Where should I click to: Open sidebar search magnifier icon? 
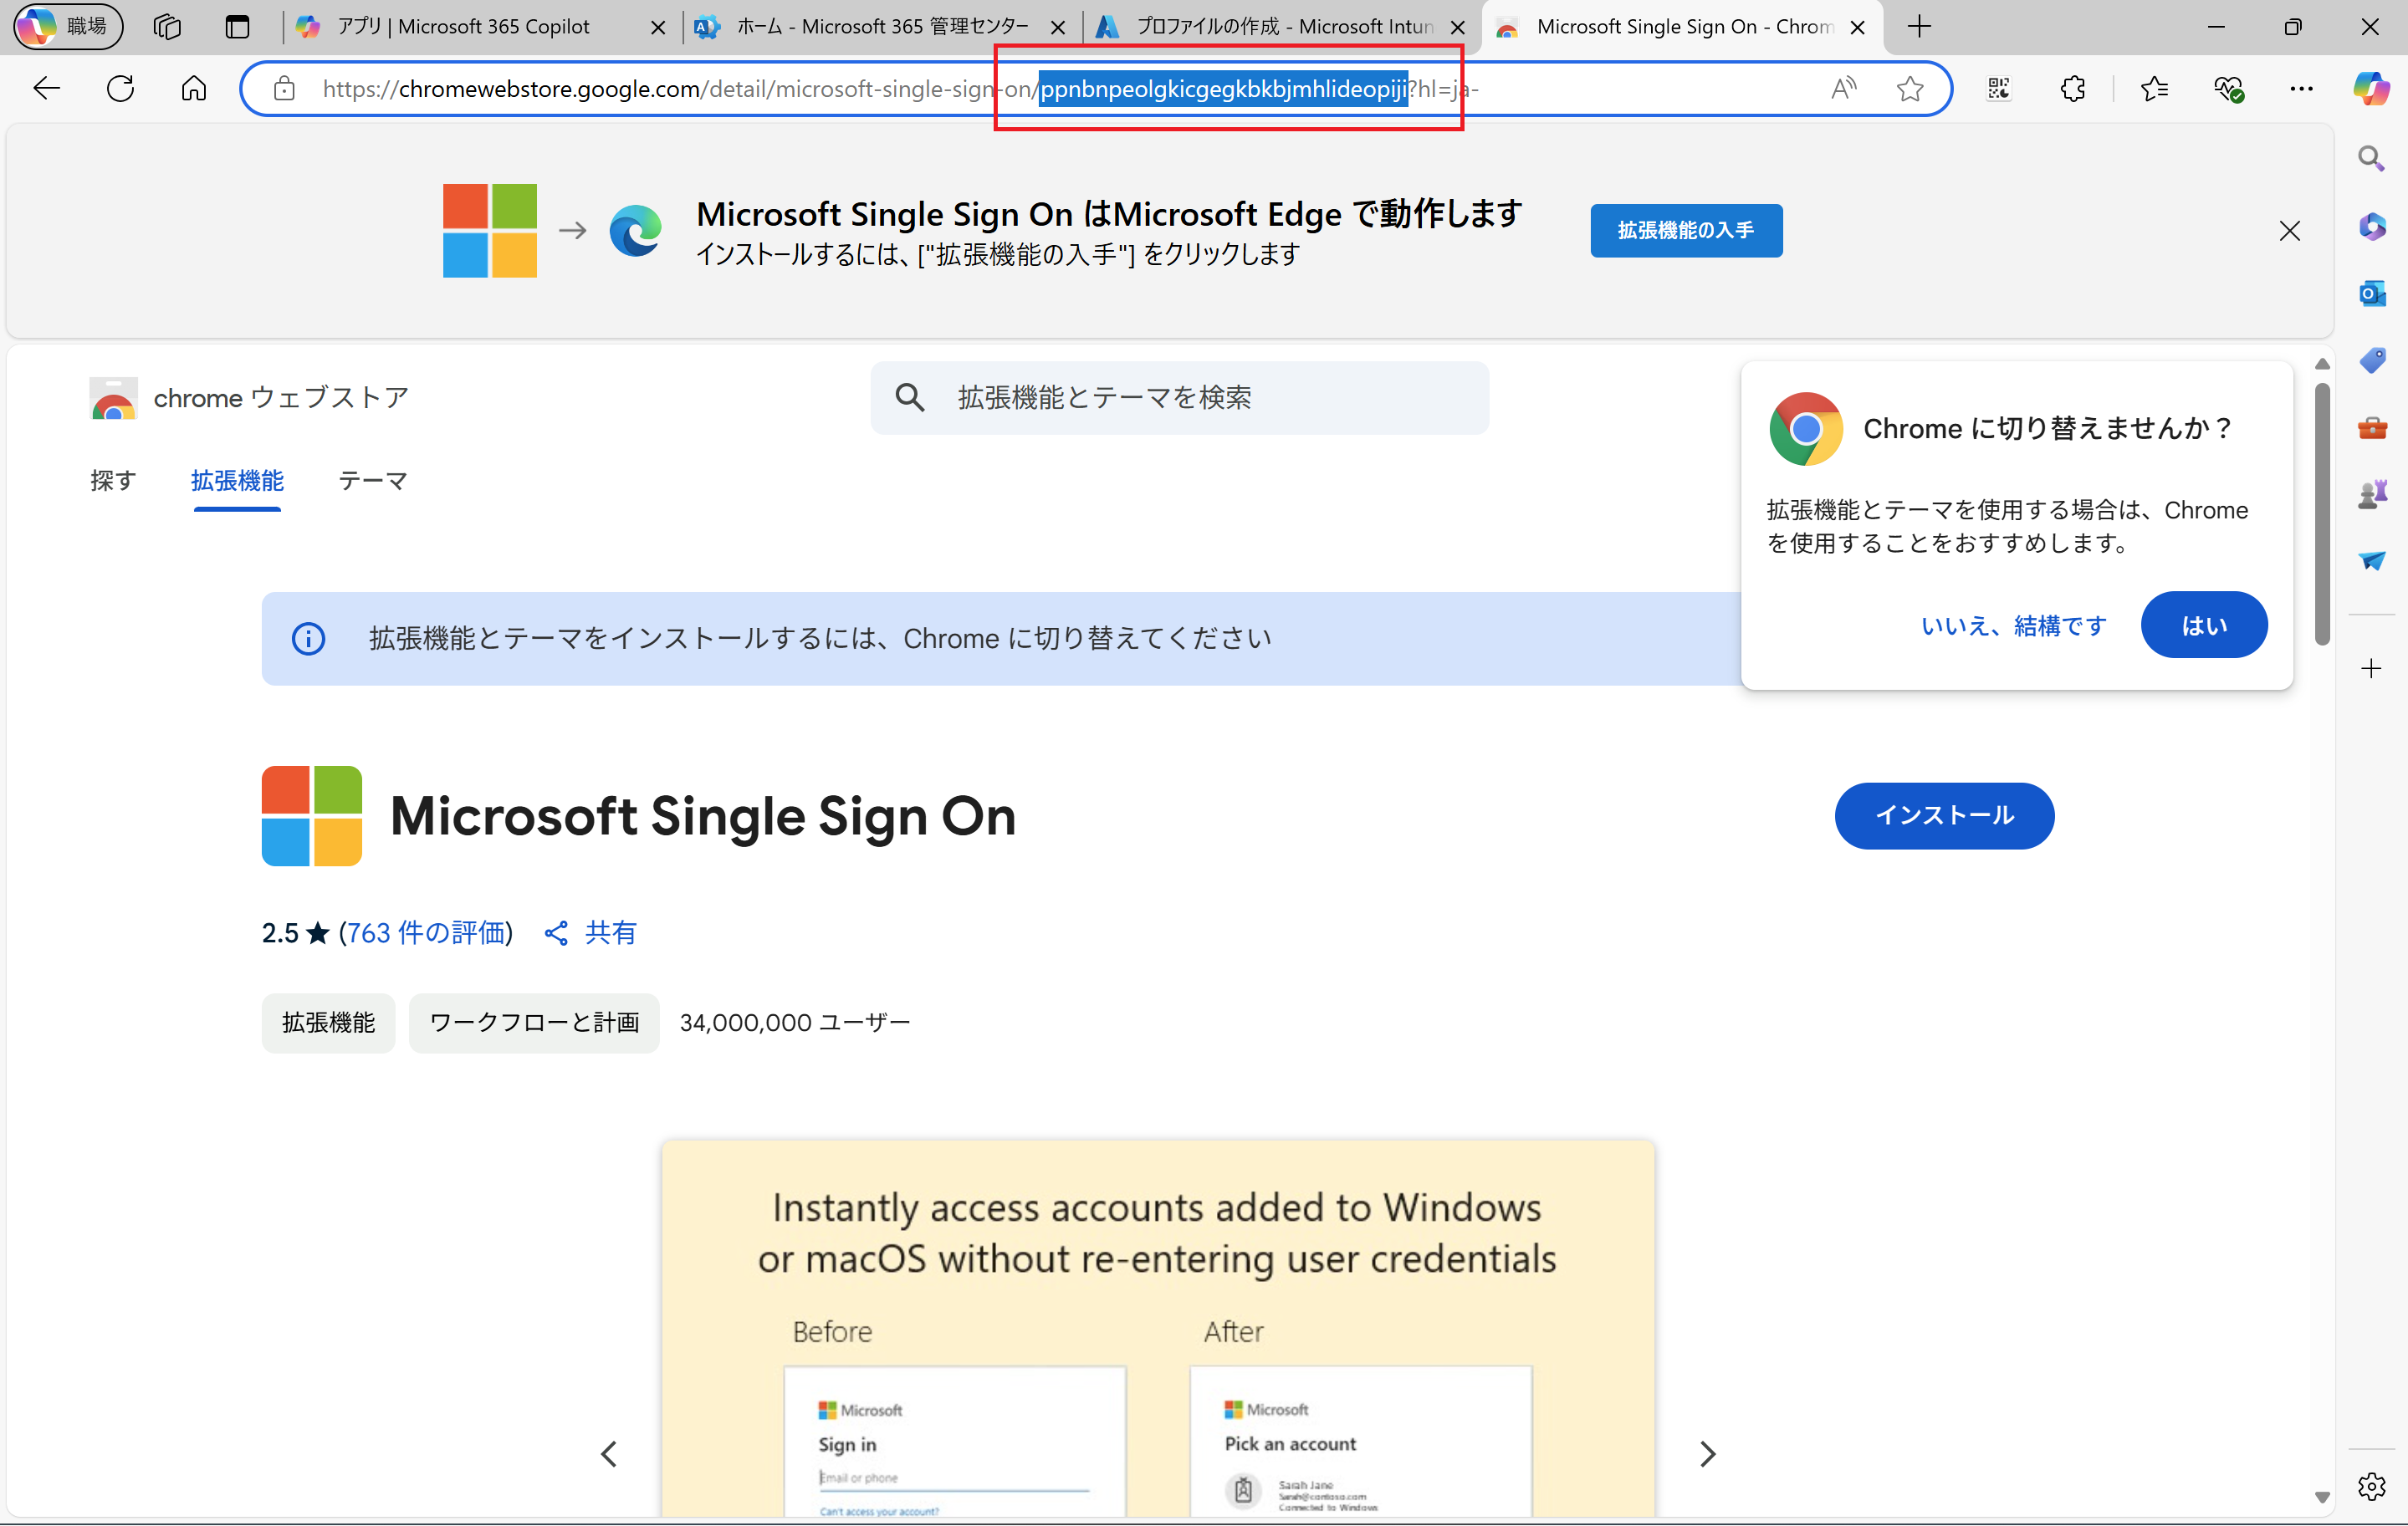[x=2372, y=157]
